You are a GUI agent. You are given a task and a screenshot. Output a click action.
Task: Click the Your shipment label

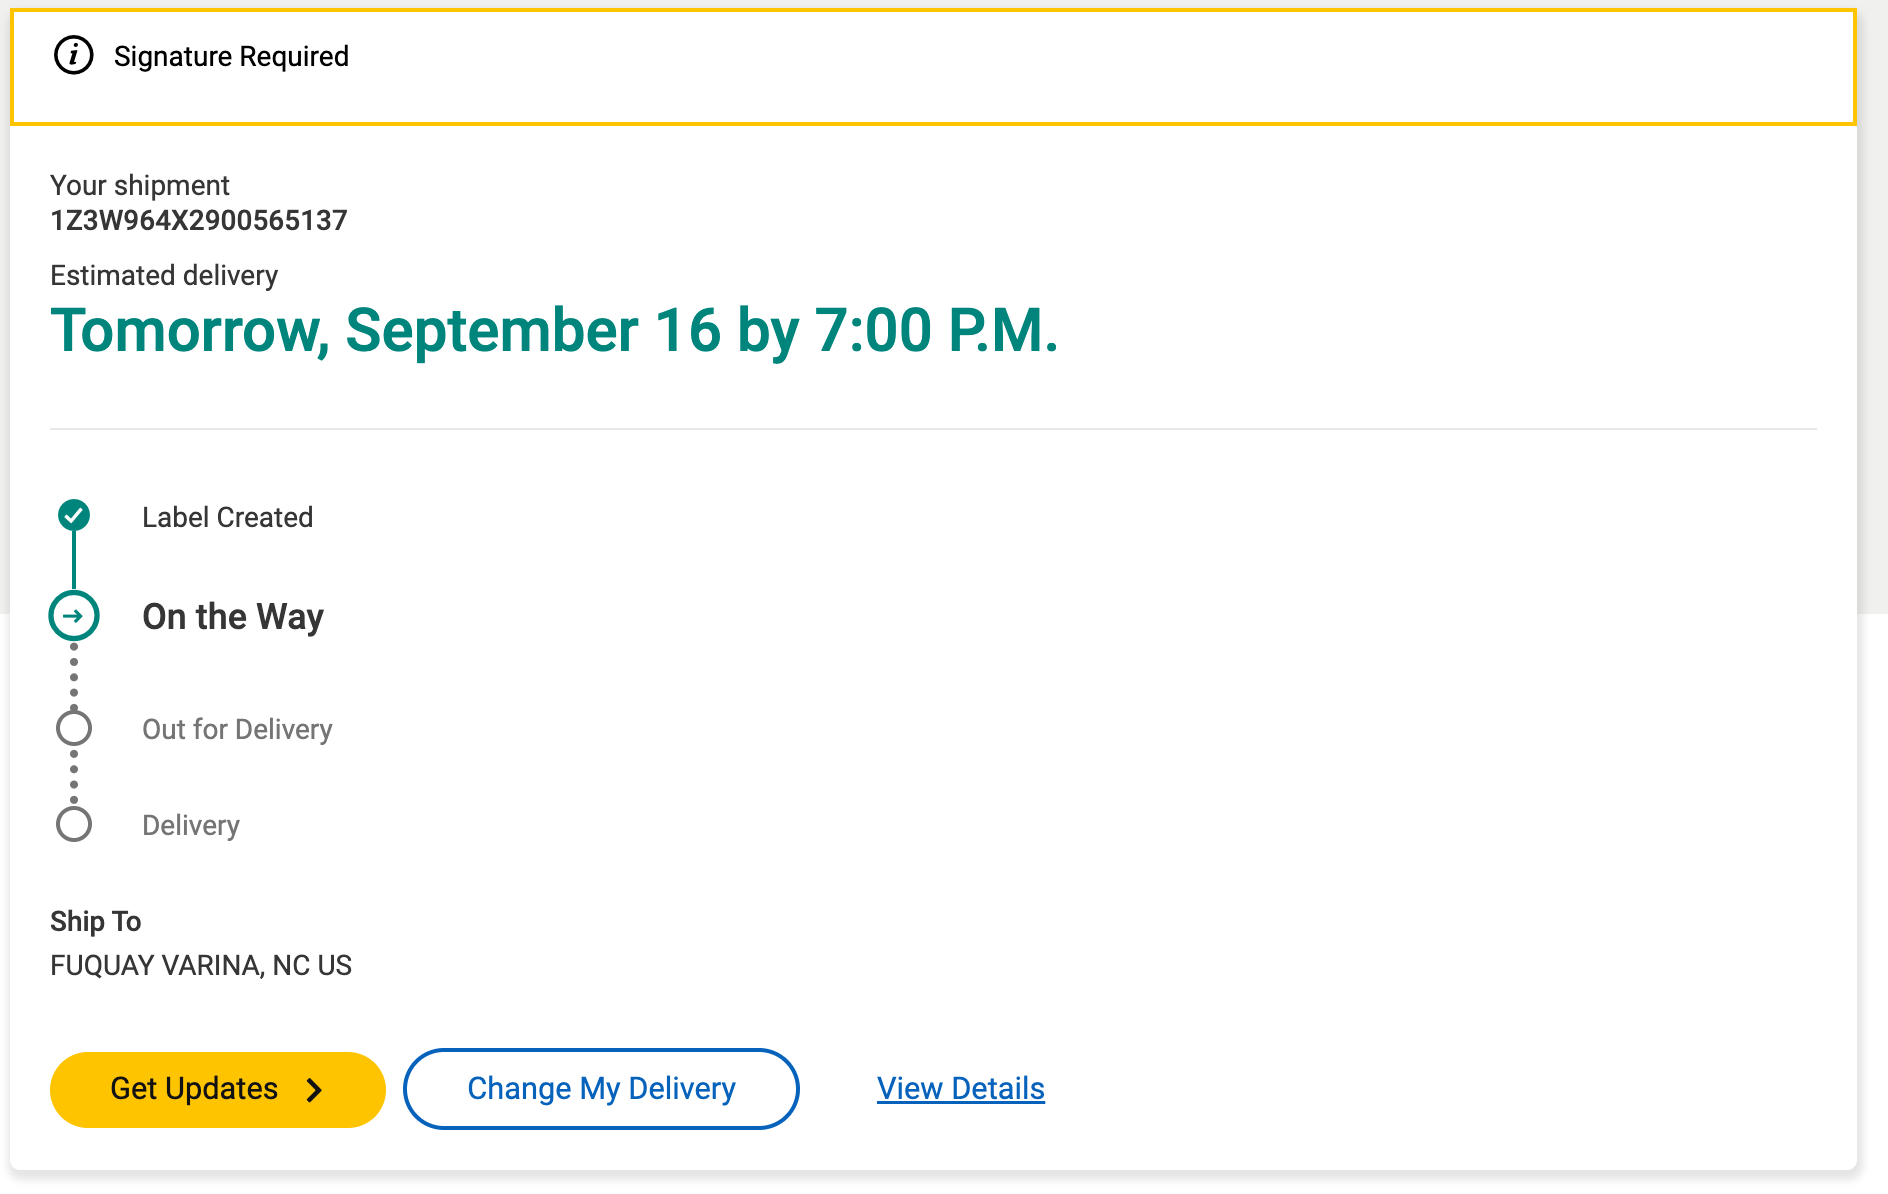click(x=140, y=185)
